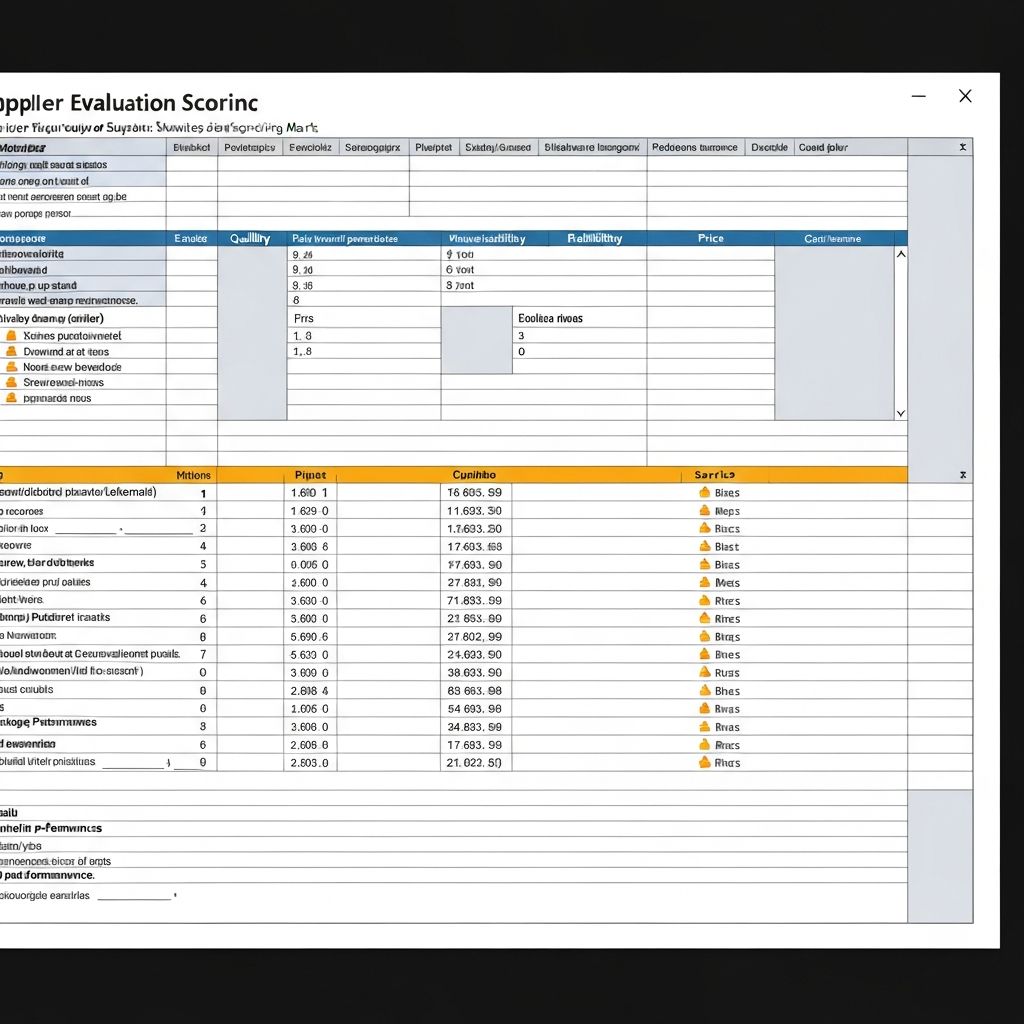Viewport: 1024px width, 1024px height.
Task: Click the Price column header
Action: 710,239
